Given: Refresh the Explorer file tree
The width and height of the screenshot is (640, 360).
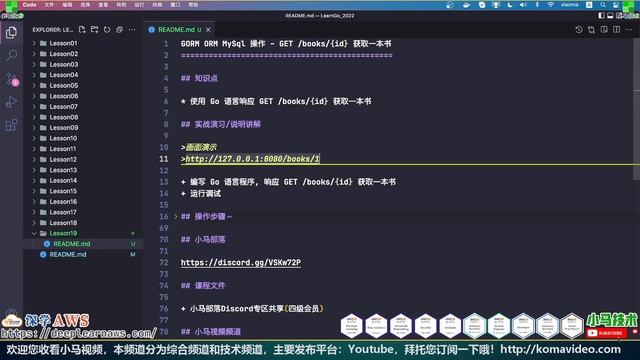Looking at the screenshot, I should click(107, 30).
